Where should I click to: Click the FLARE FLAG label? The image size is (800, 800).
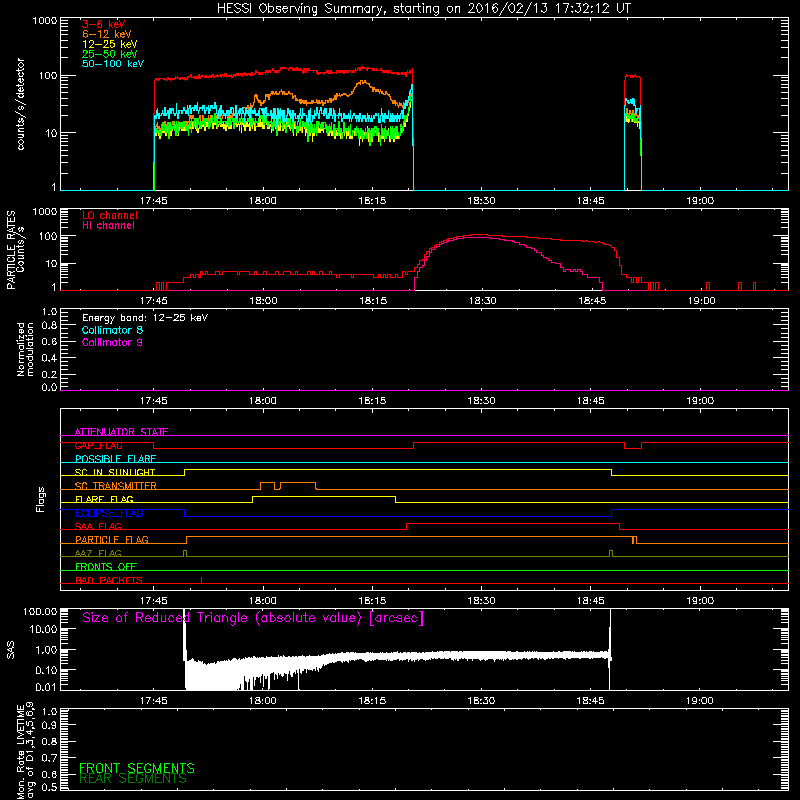click(x=104, y=499)
